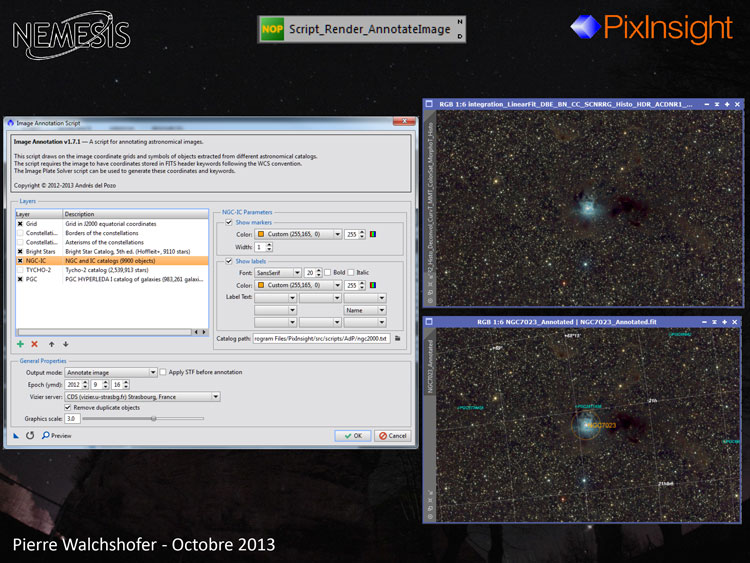Enable Italic font checkbox
The height and width of the screenshot is (563, 750).
[x=351, y=273]
